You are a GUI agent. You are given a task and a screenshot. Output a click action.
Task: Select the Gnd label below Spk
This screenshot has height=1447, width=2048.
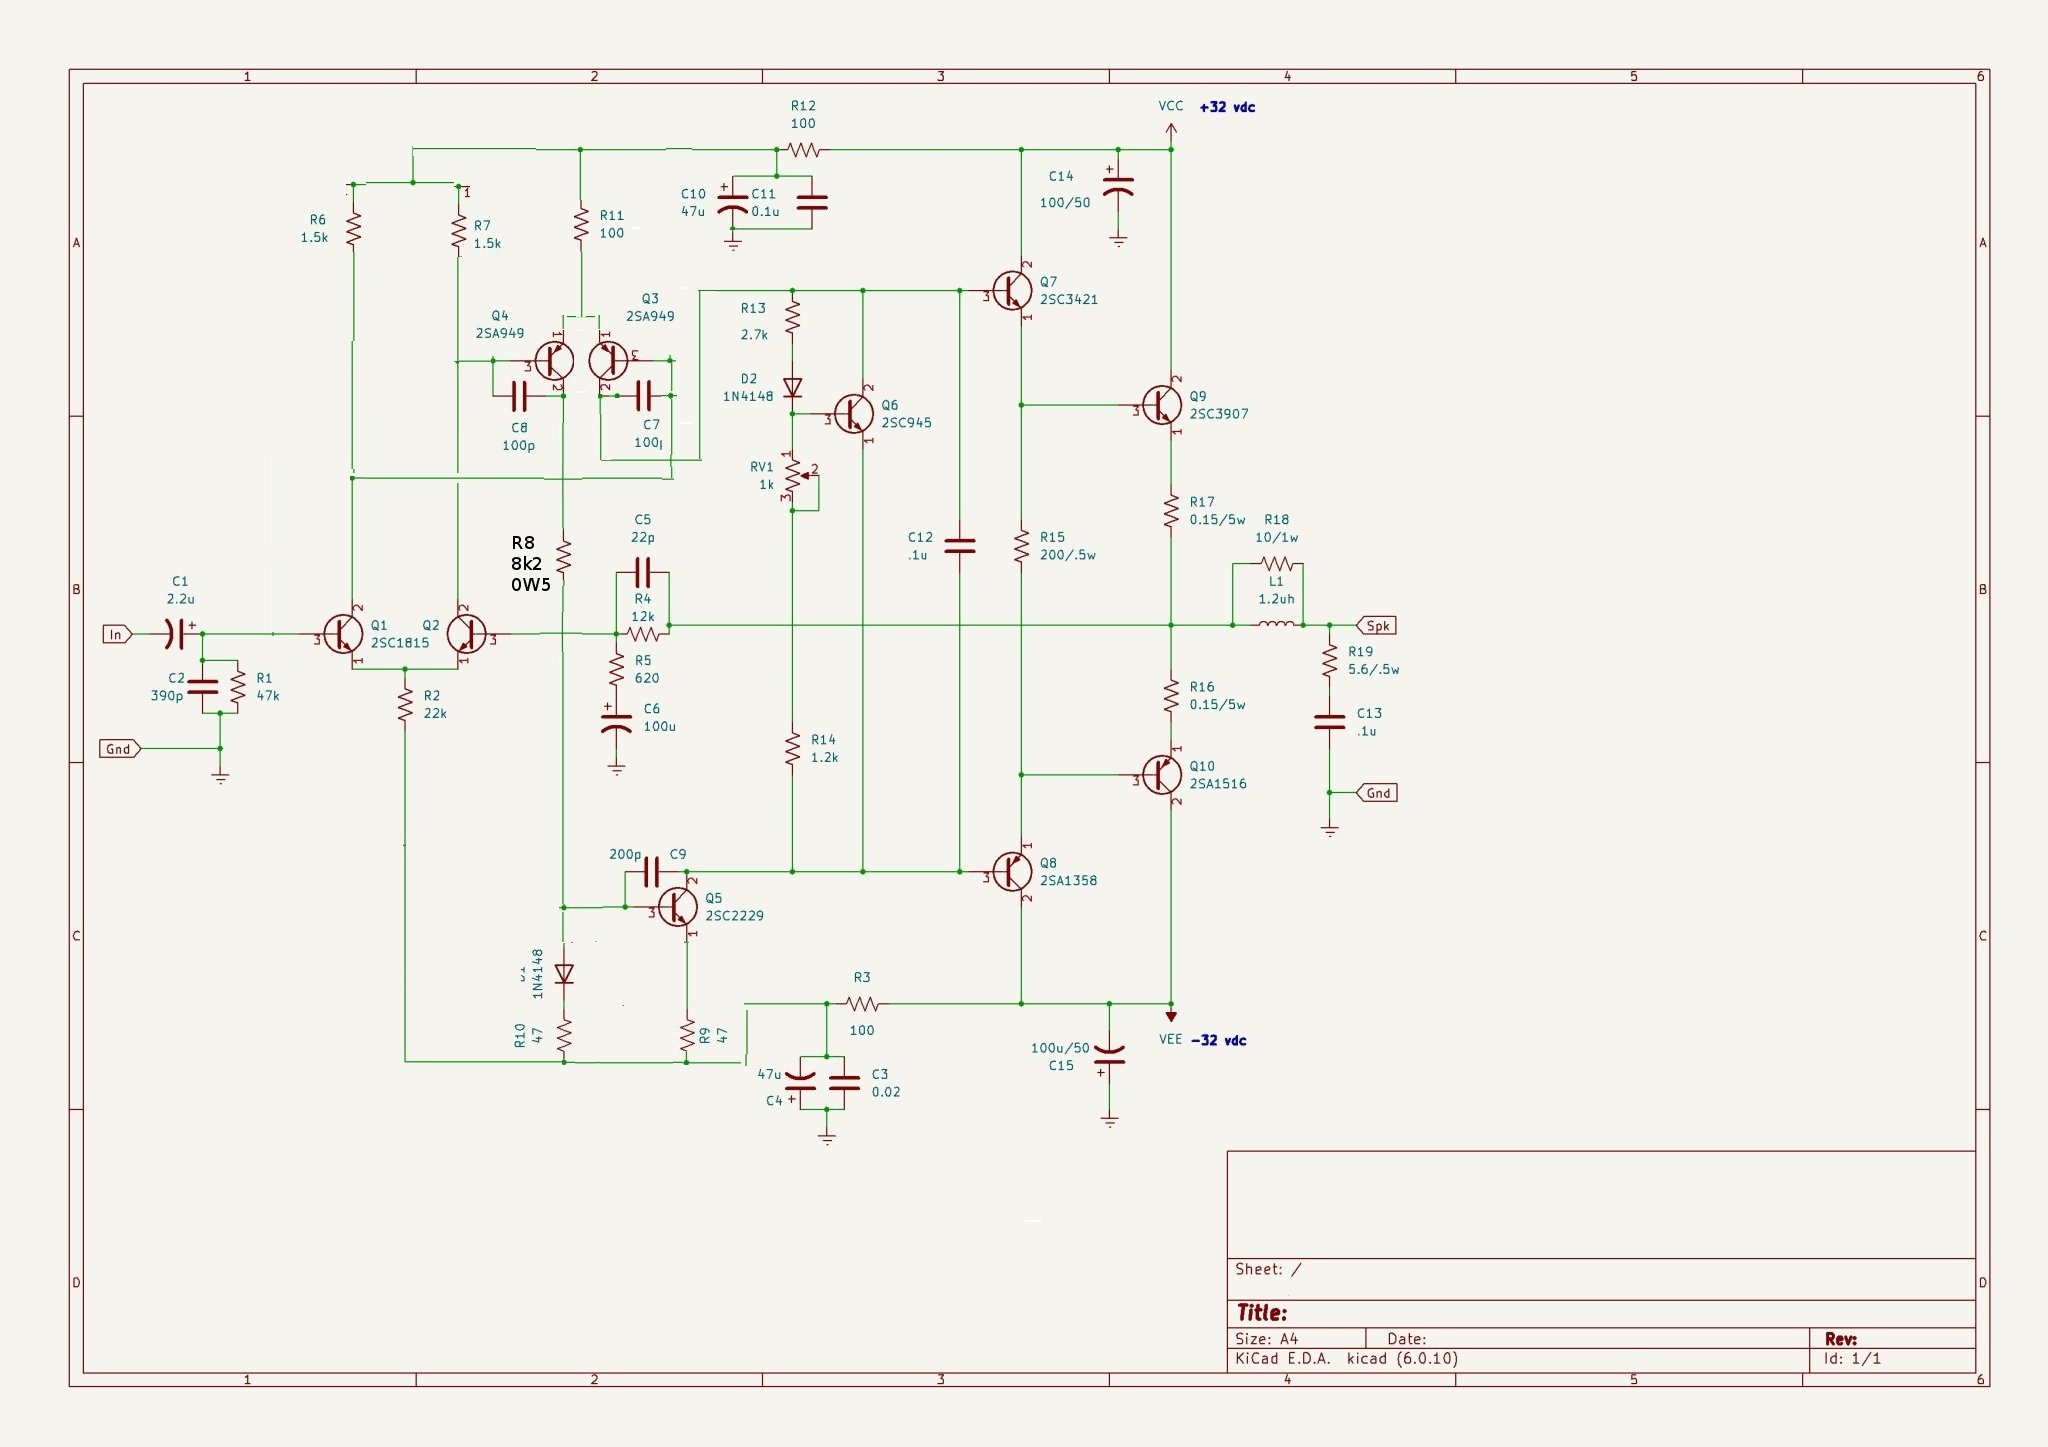click(x=1376, y=792)
